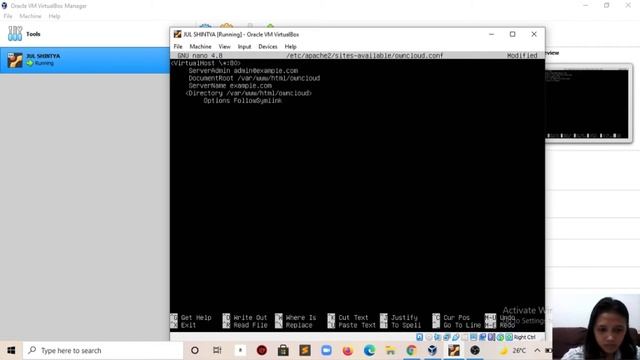Screen dimensions: 640x360
Task: Click the VM preview thumbnail in Manager
Action: click(x=587, y=103)
